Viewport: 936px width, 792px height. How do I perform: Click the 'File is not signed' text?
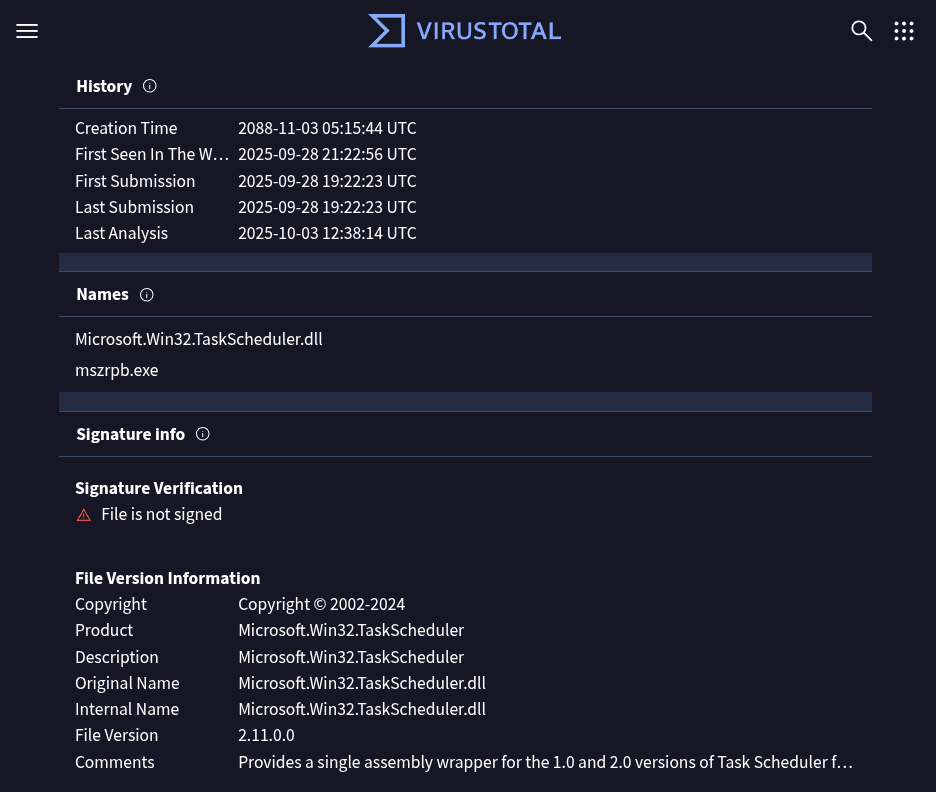[x=161, y=514]
